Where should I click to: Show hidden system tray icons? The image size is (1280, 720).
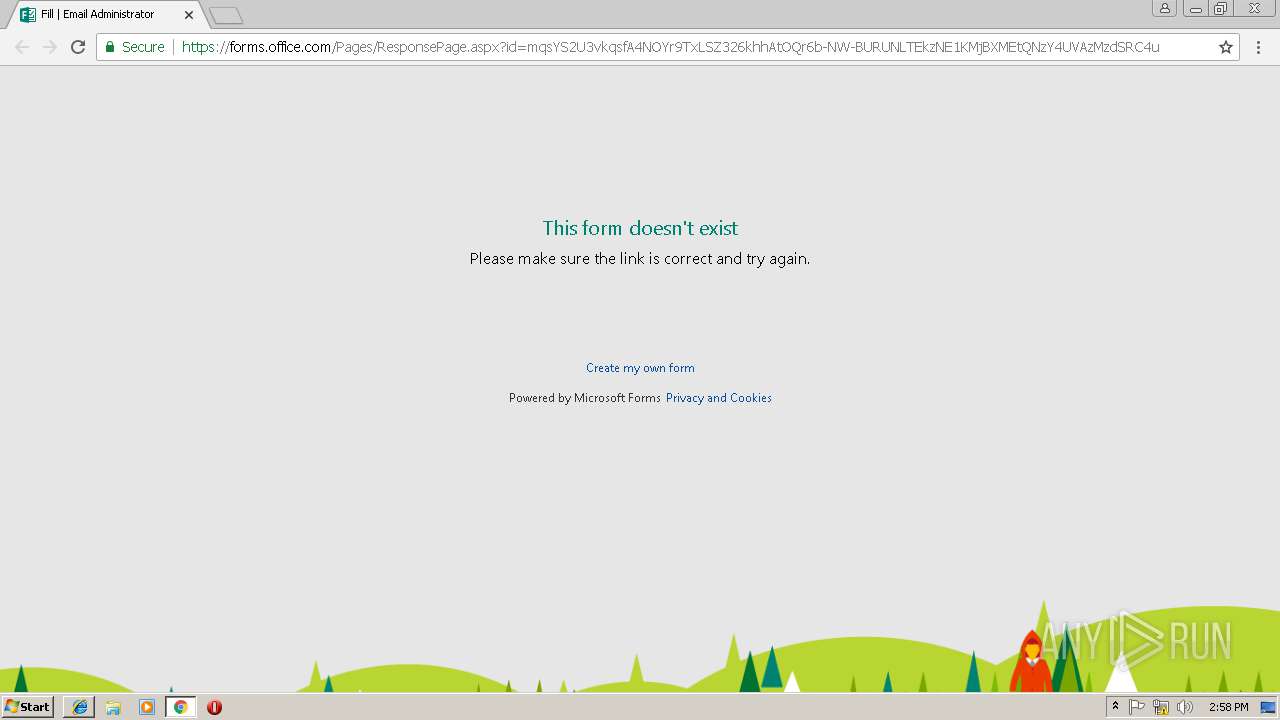[x=1116, y=707]
